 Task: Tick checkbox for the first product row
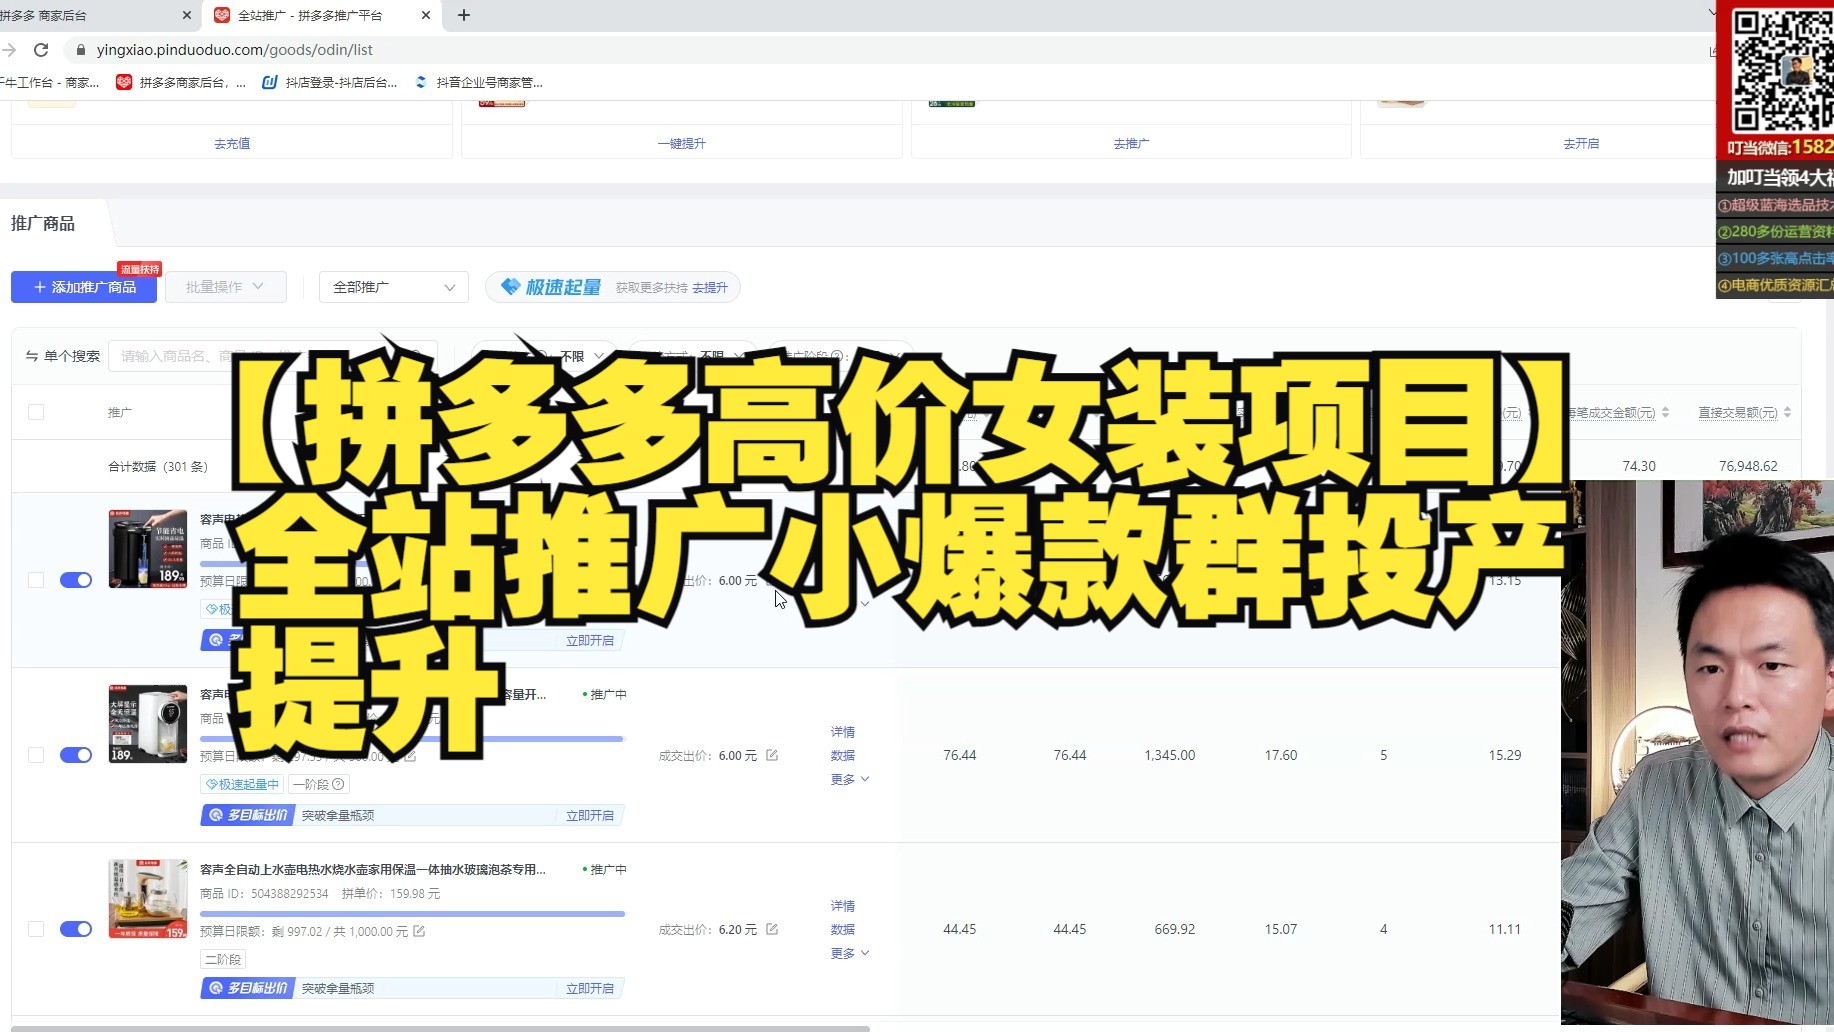point(36,580)
